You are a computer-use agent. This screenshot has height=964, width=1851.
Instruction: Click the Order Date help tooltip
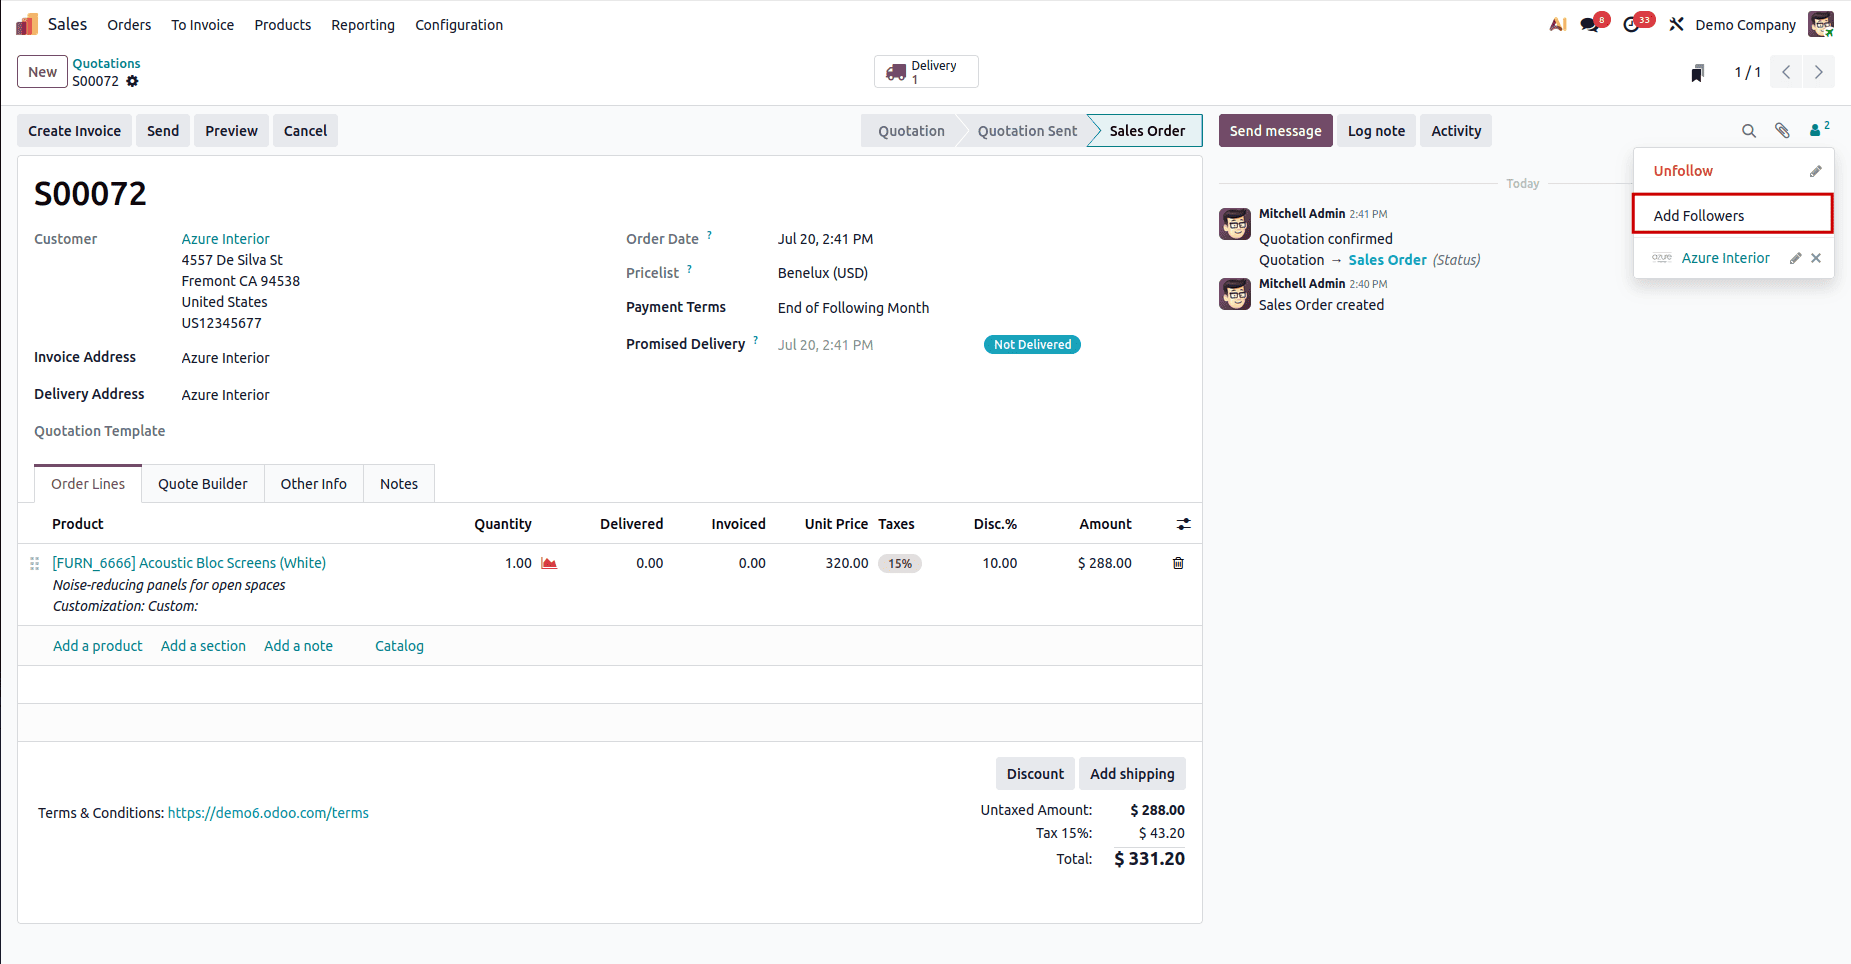709,235
